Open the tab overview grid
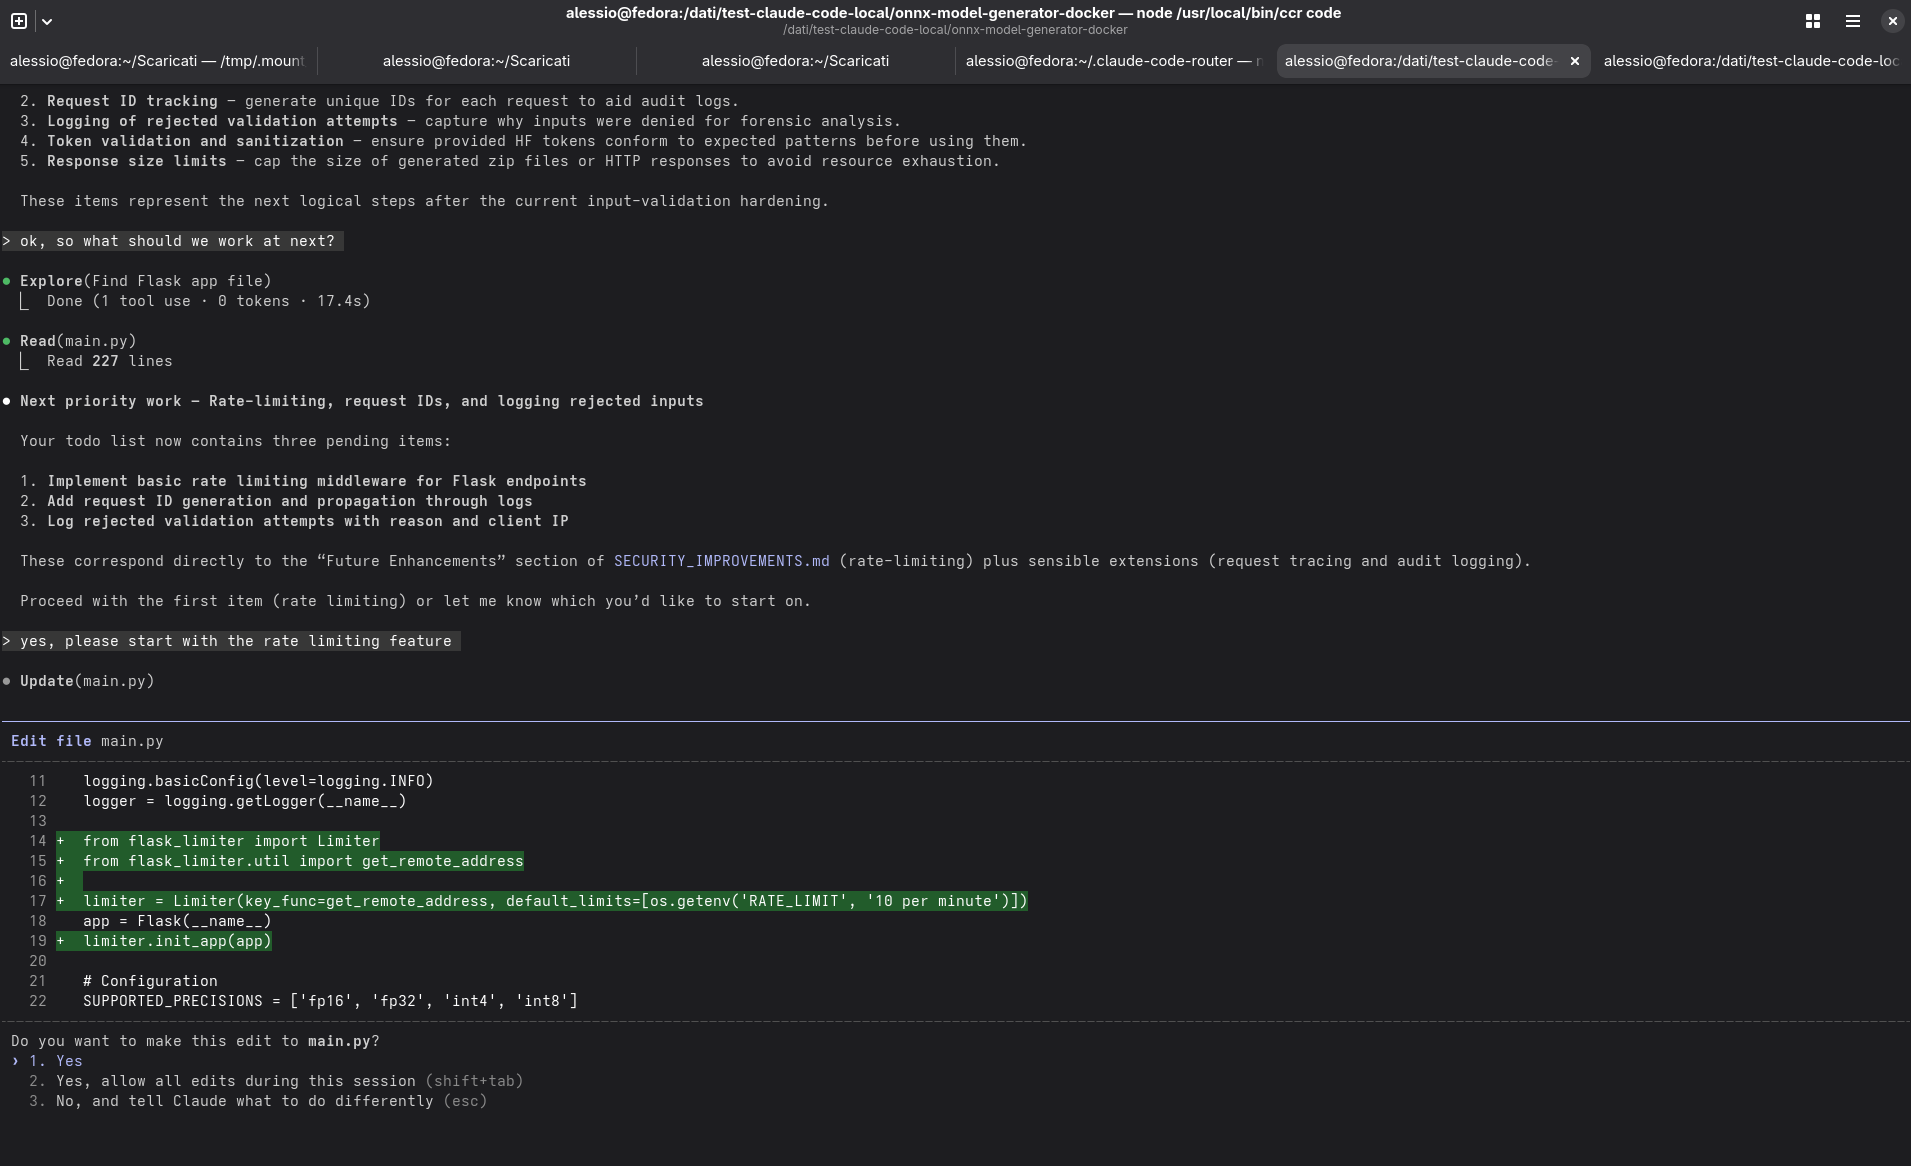The height and width of the screenshot is (1166, 1911). click(x=1812, y=21)
